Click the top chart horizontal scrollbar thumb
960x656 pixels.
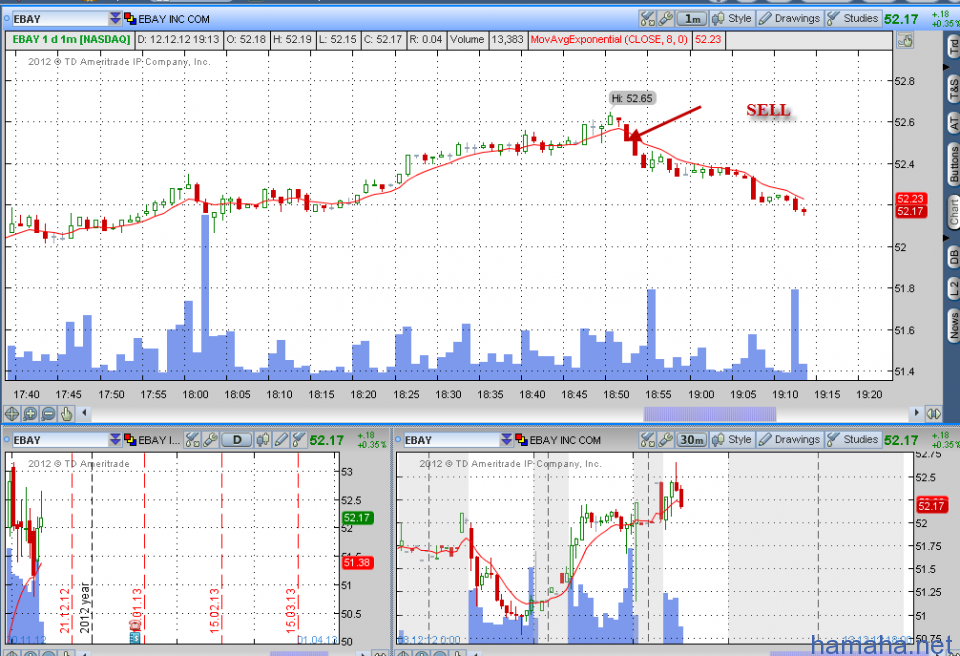tap(710, 414)
